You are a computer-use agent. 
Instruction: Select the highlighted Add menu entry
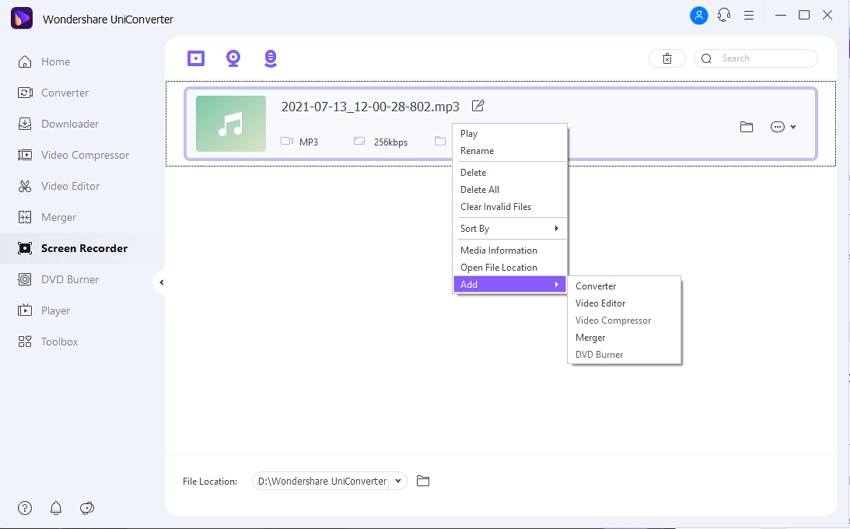(510, 285)
